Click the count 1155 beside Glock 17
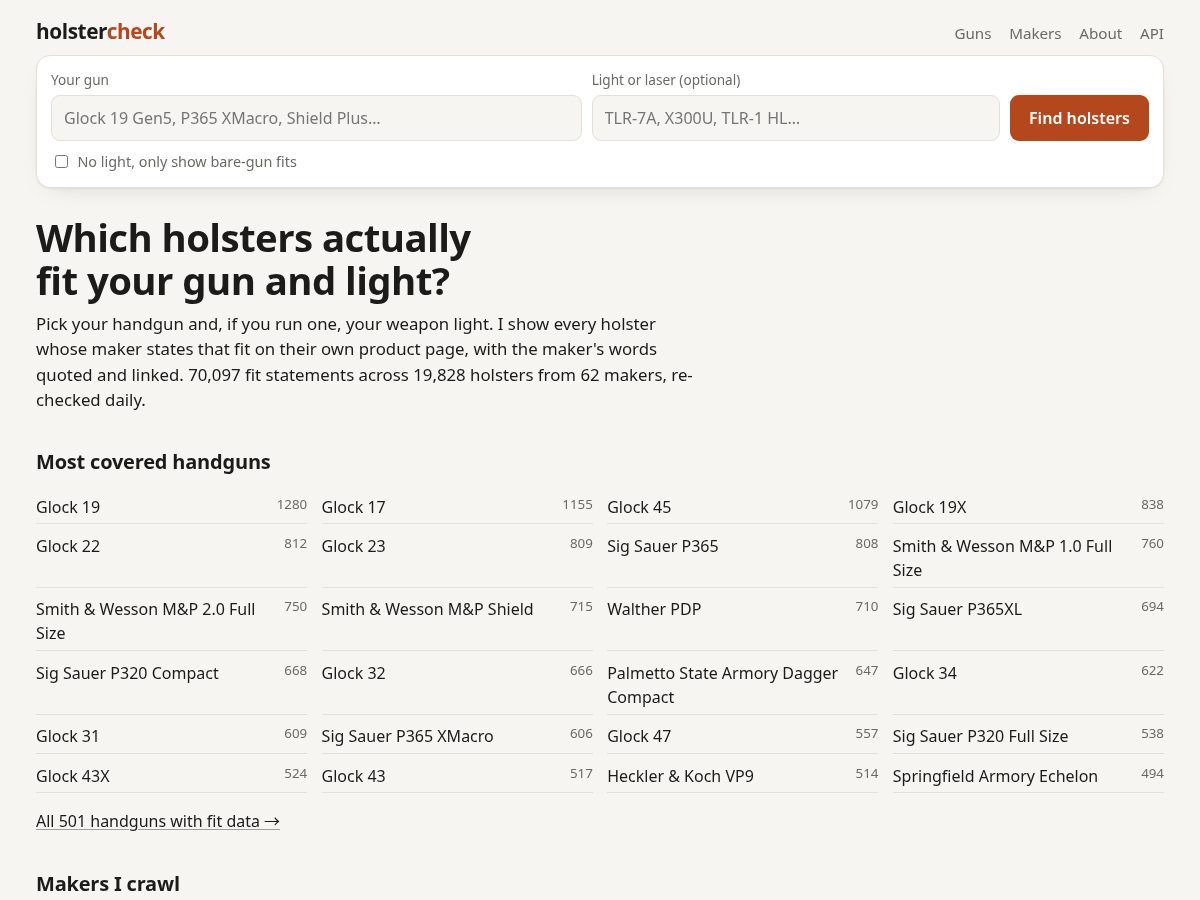Screen dimensions: 1200x900 (577, 504)
